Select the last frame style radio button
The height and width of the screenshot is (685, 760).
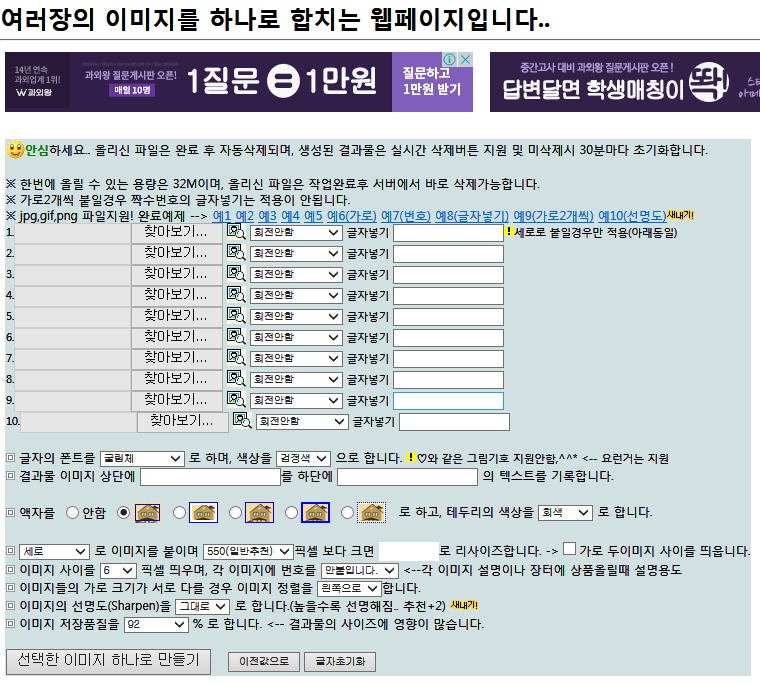point(347,513)
